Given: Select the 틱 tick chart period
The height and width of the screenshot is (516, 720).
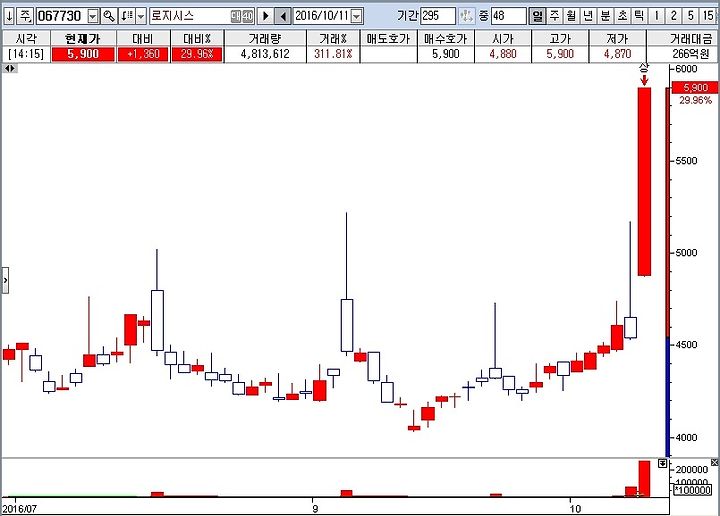Looking at the screenshot, I should coord(639,16).
